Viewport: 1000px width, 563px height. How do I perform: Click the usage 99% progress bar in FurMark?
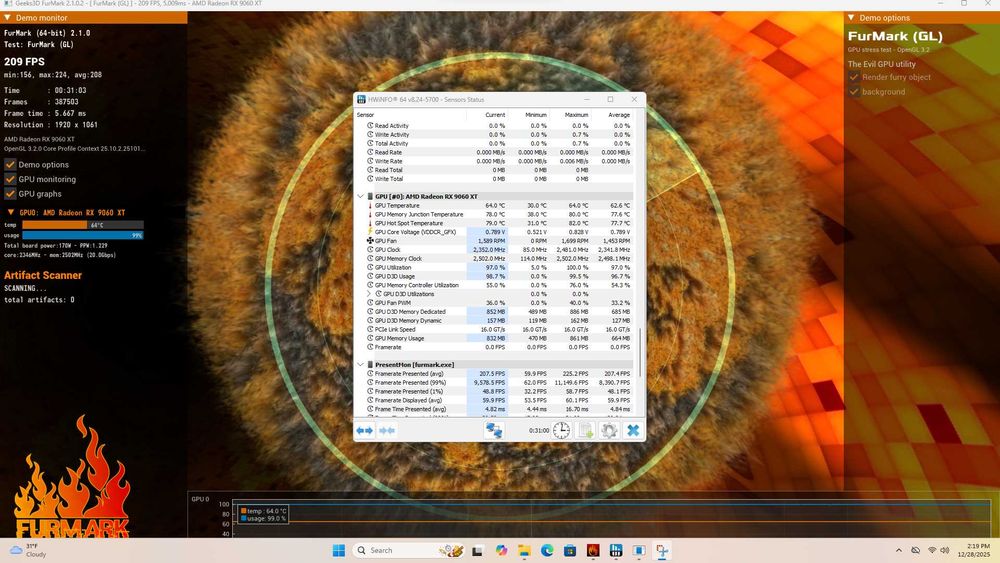(83, 235)
